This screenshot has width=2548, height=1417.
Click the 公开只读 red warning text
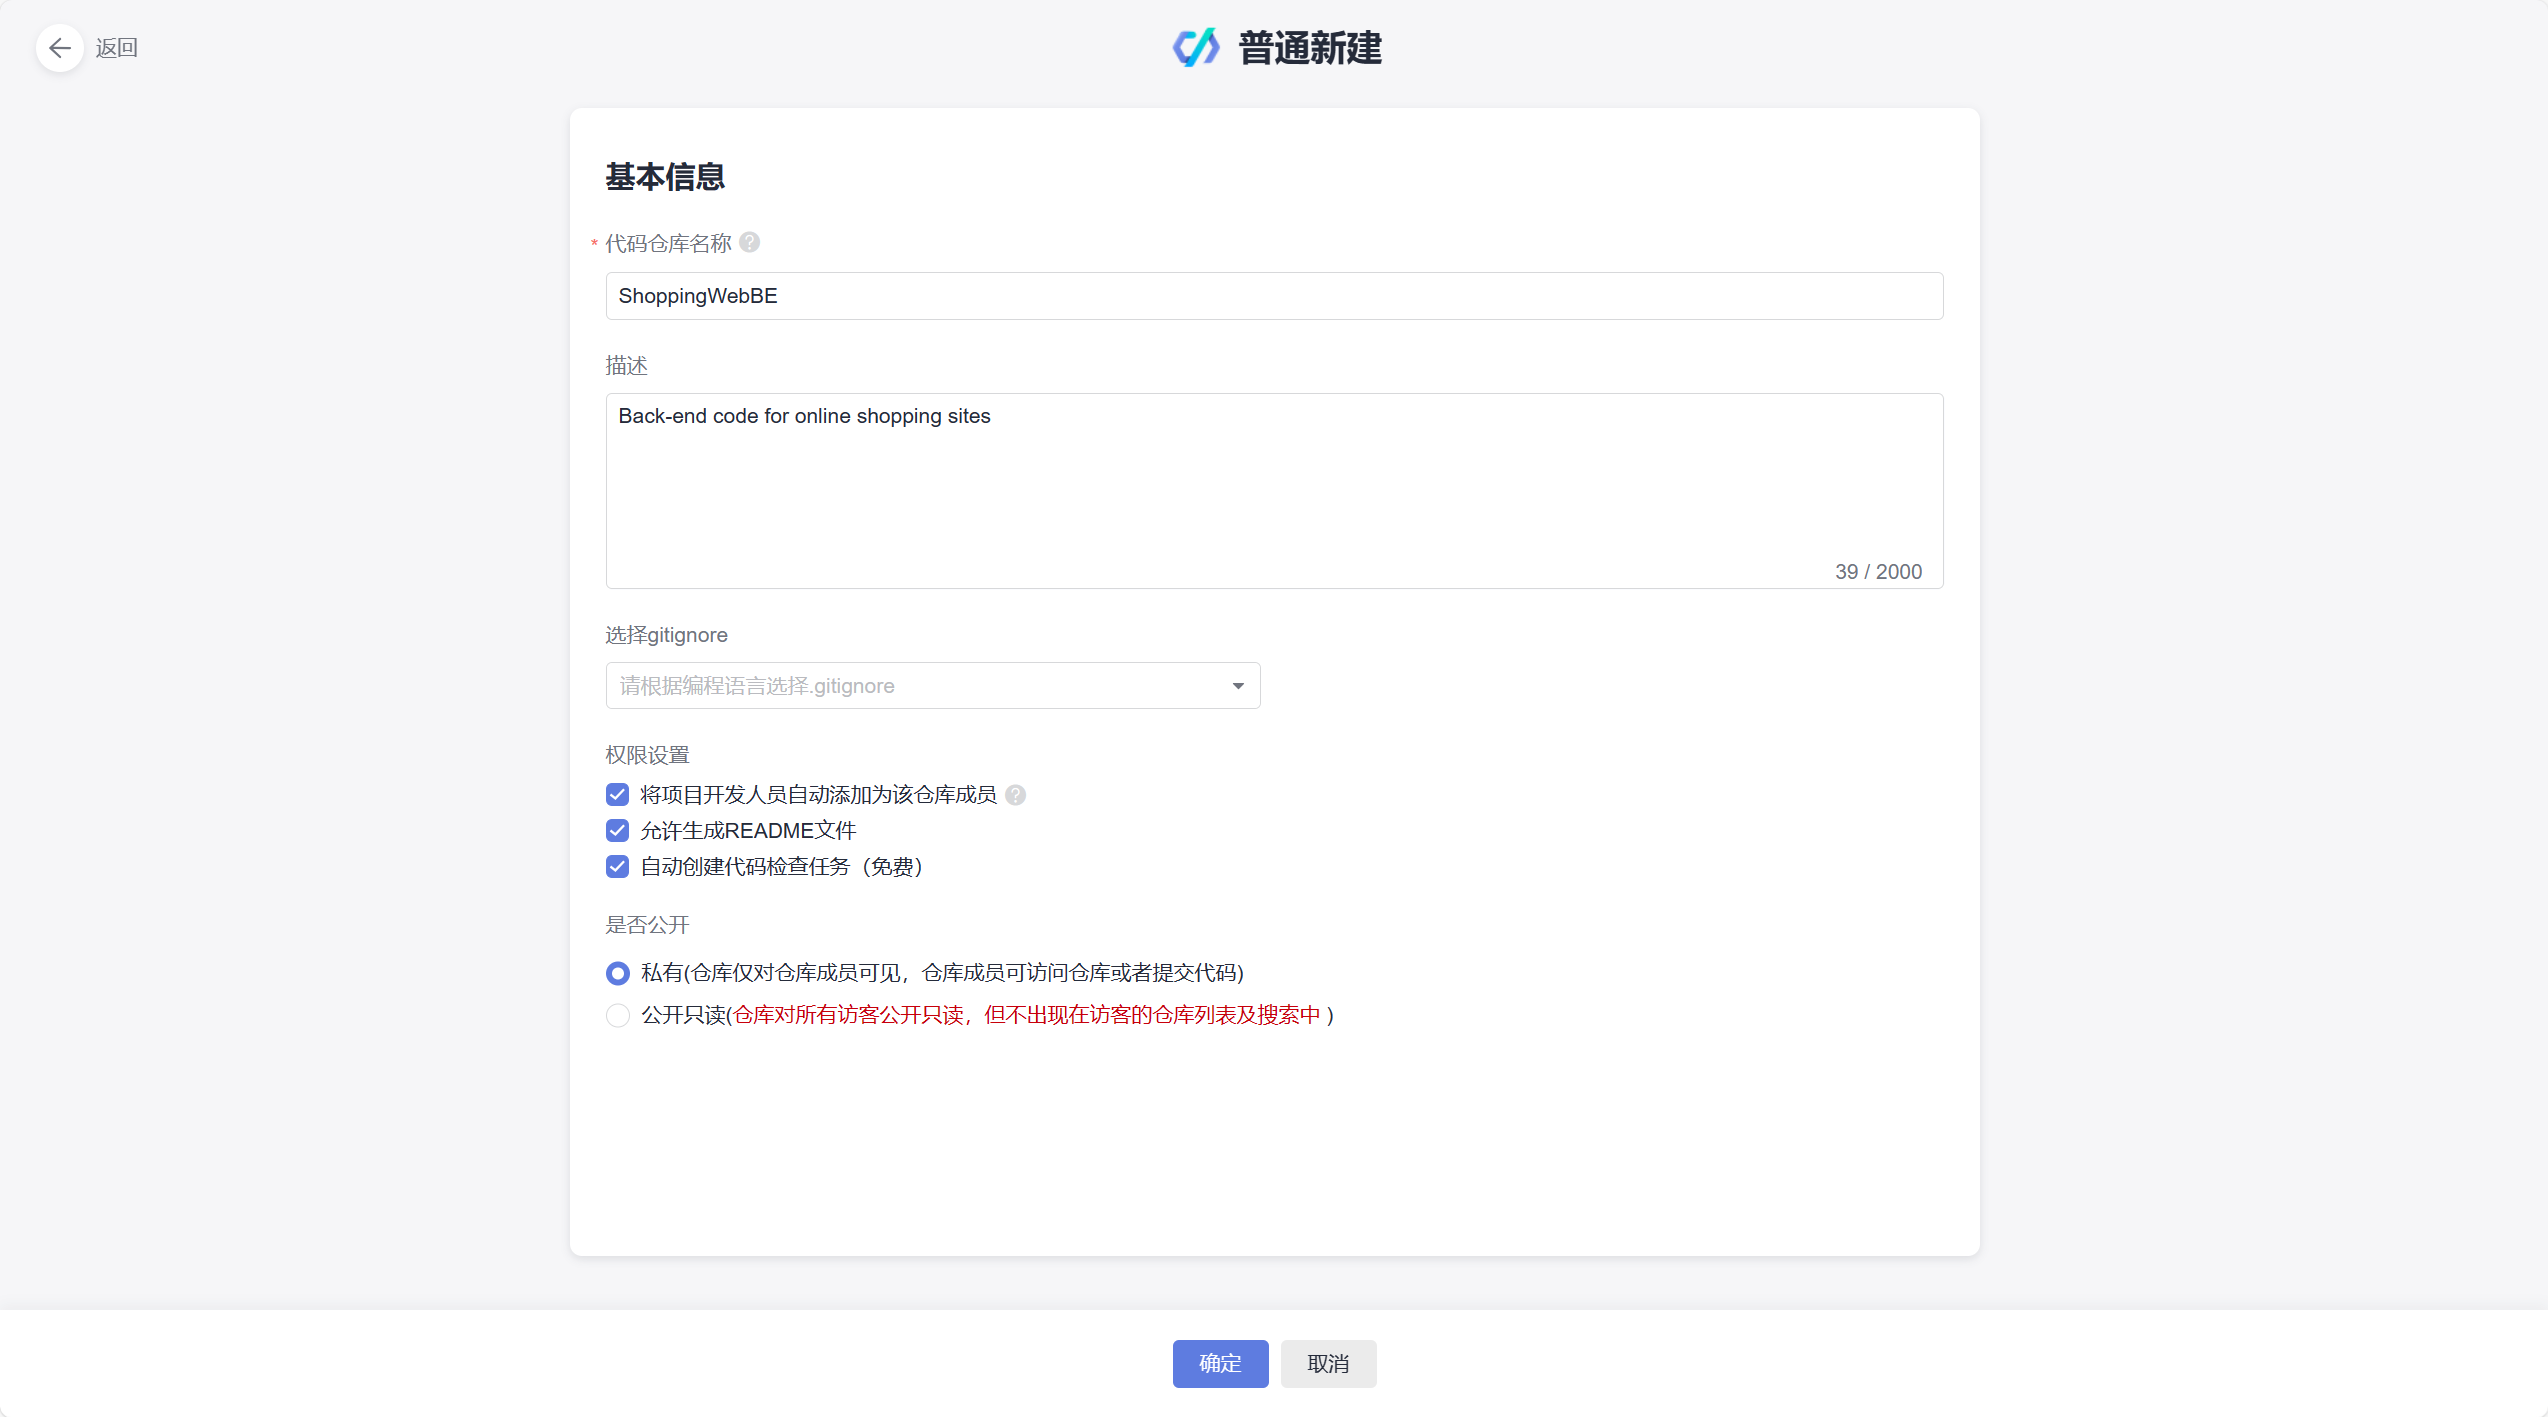(x=1028, y=1015)
